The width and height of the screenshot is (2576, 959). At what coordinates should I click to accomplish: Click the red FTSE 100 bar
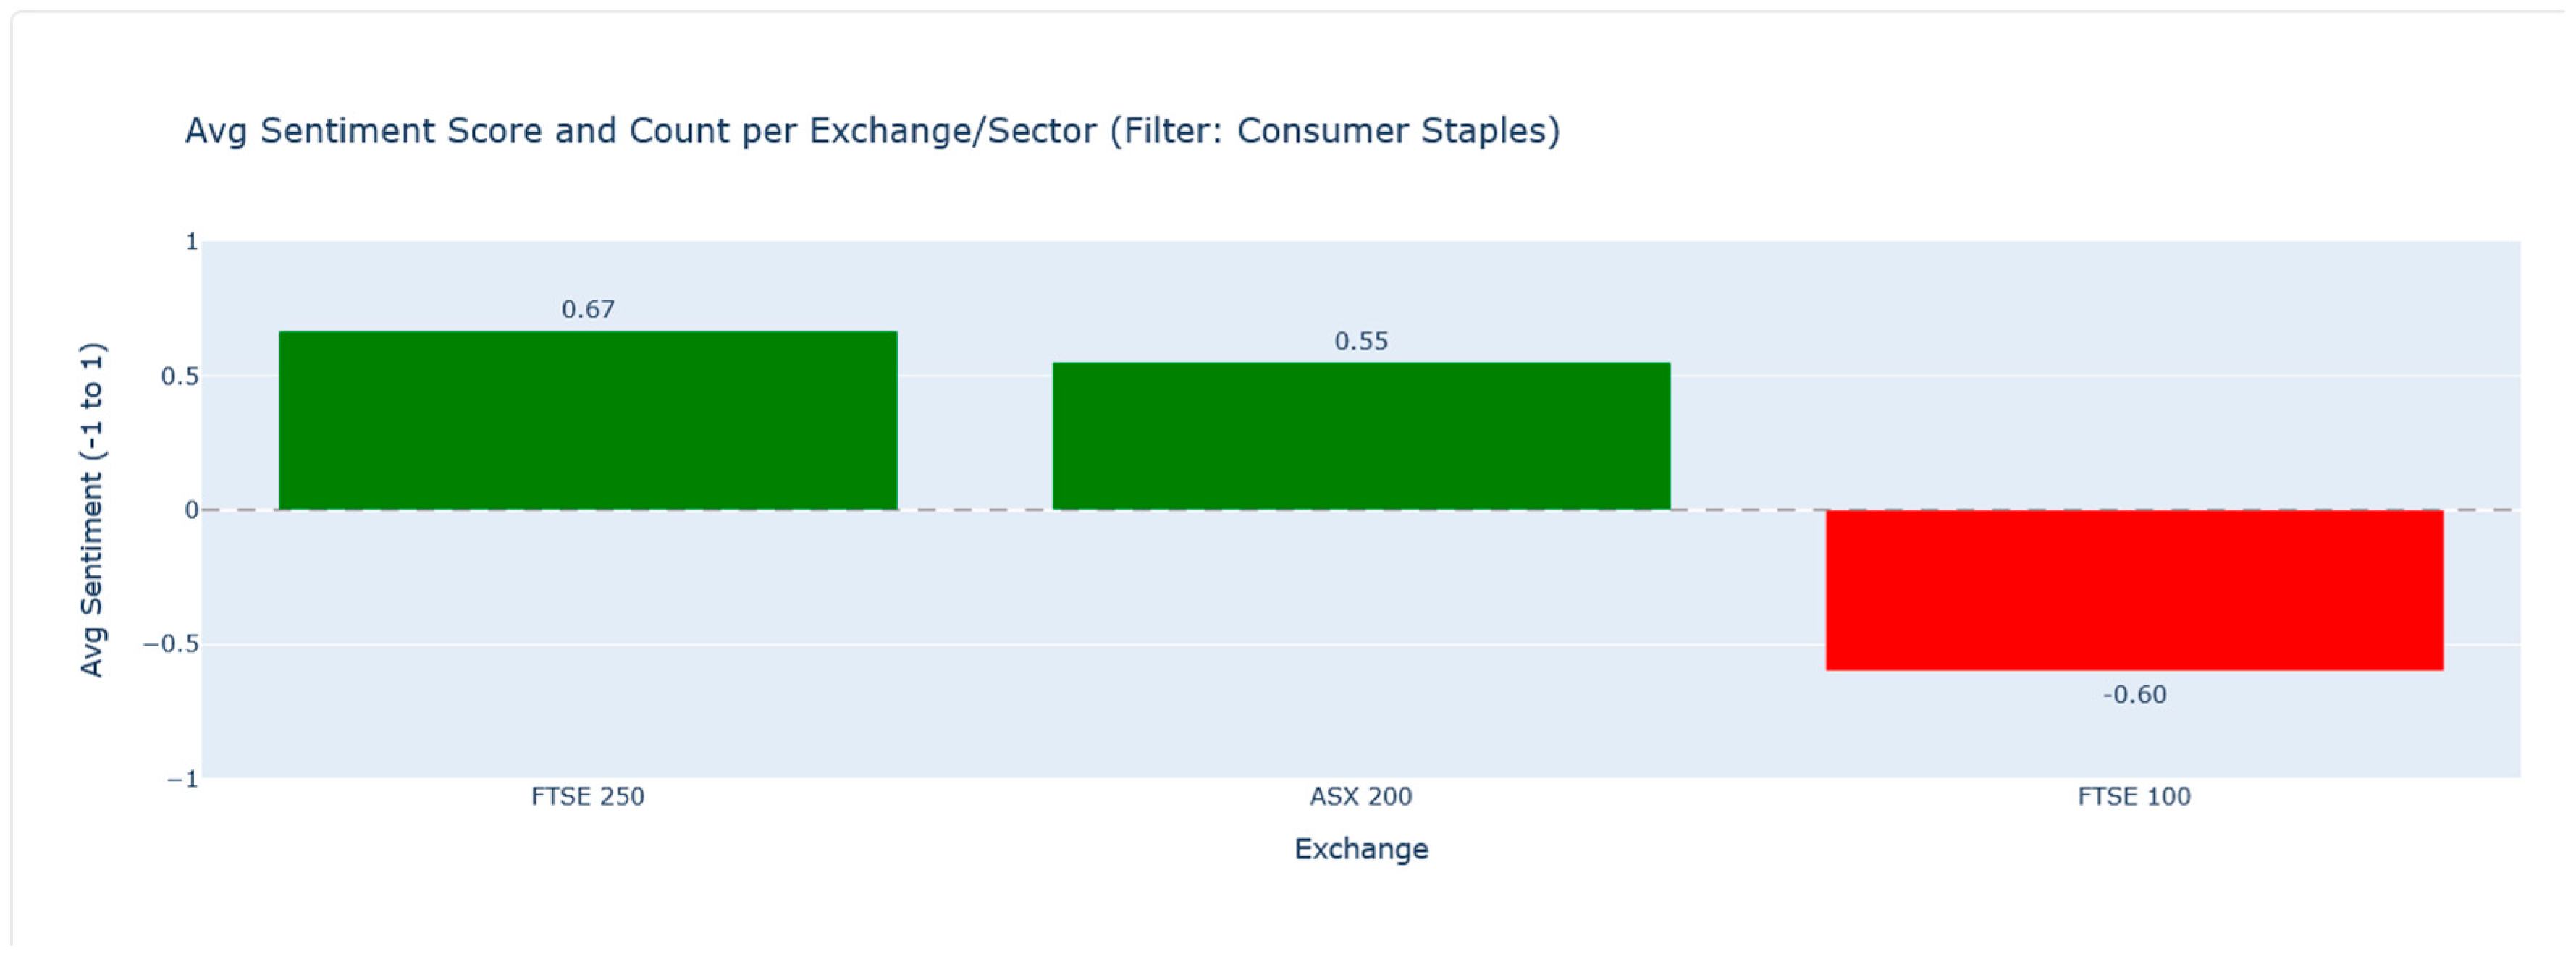point(2134,590)
